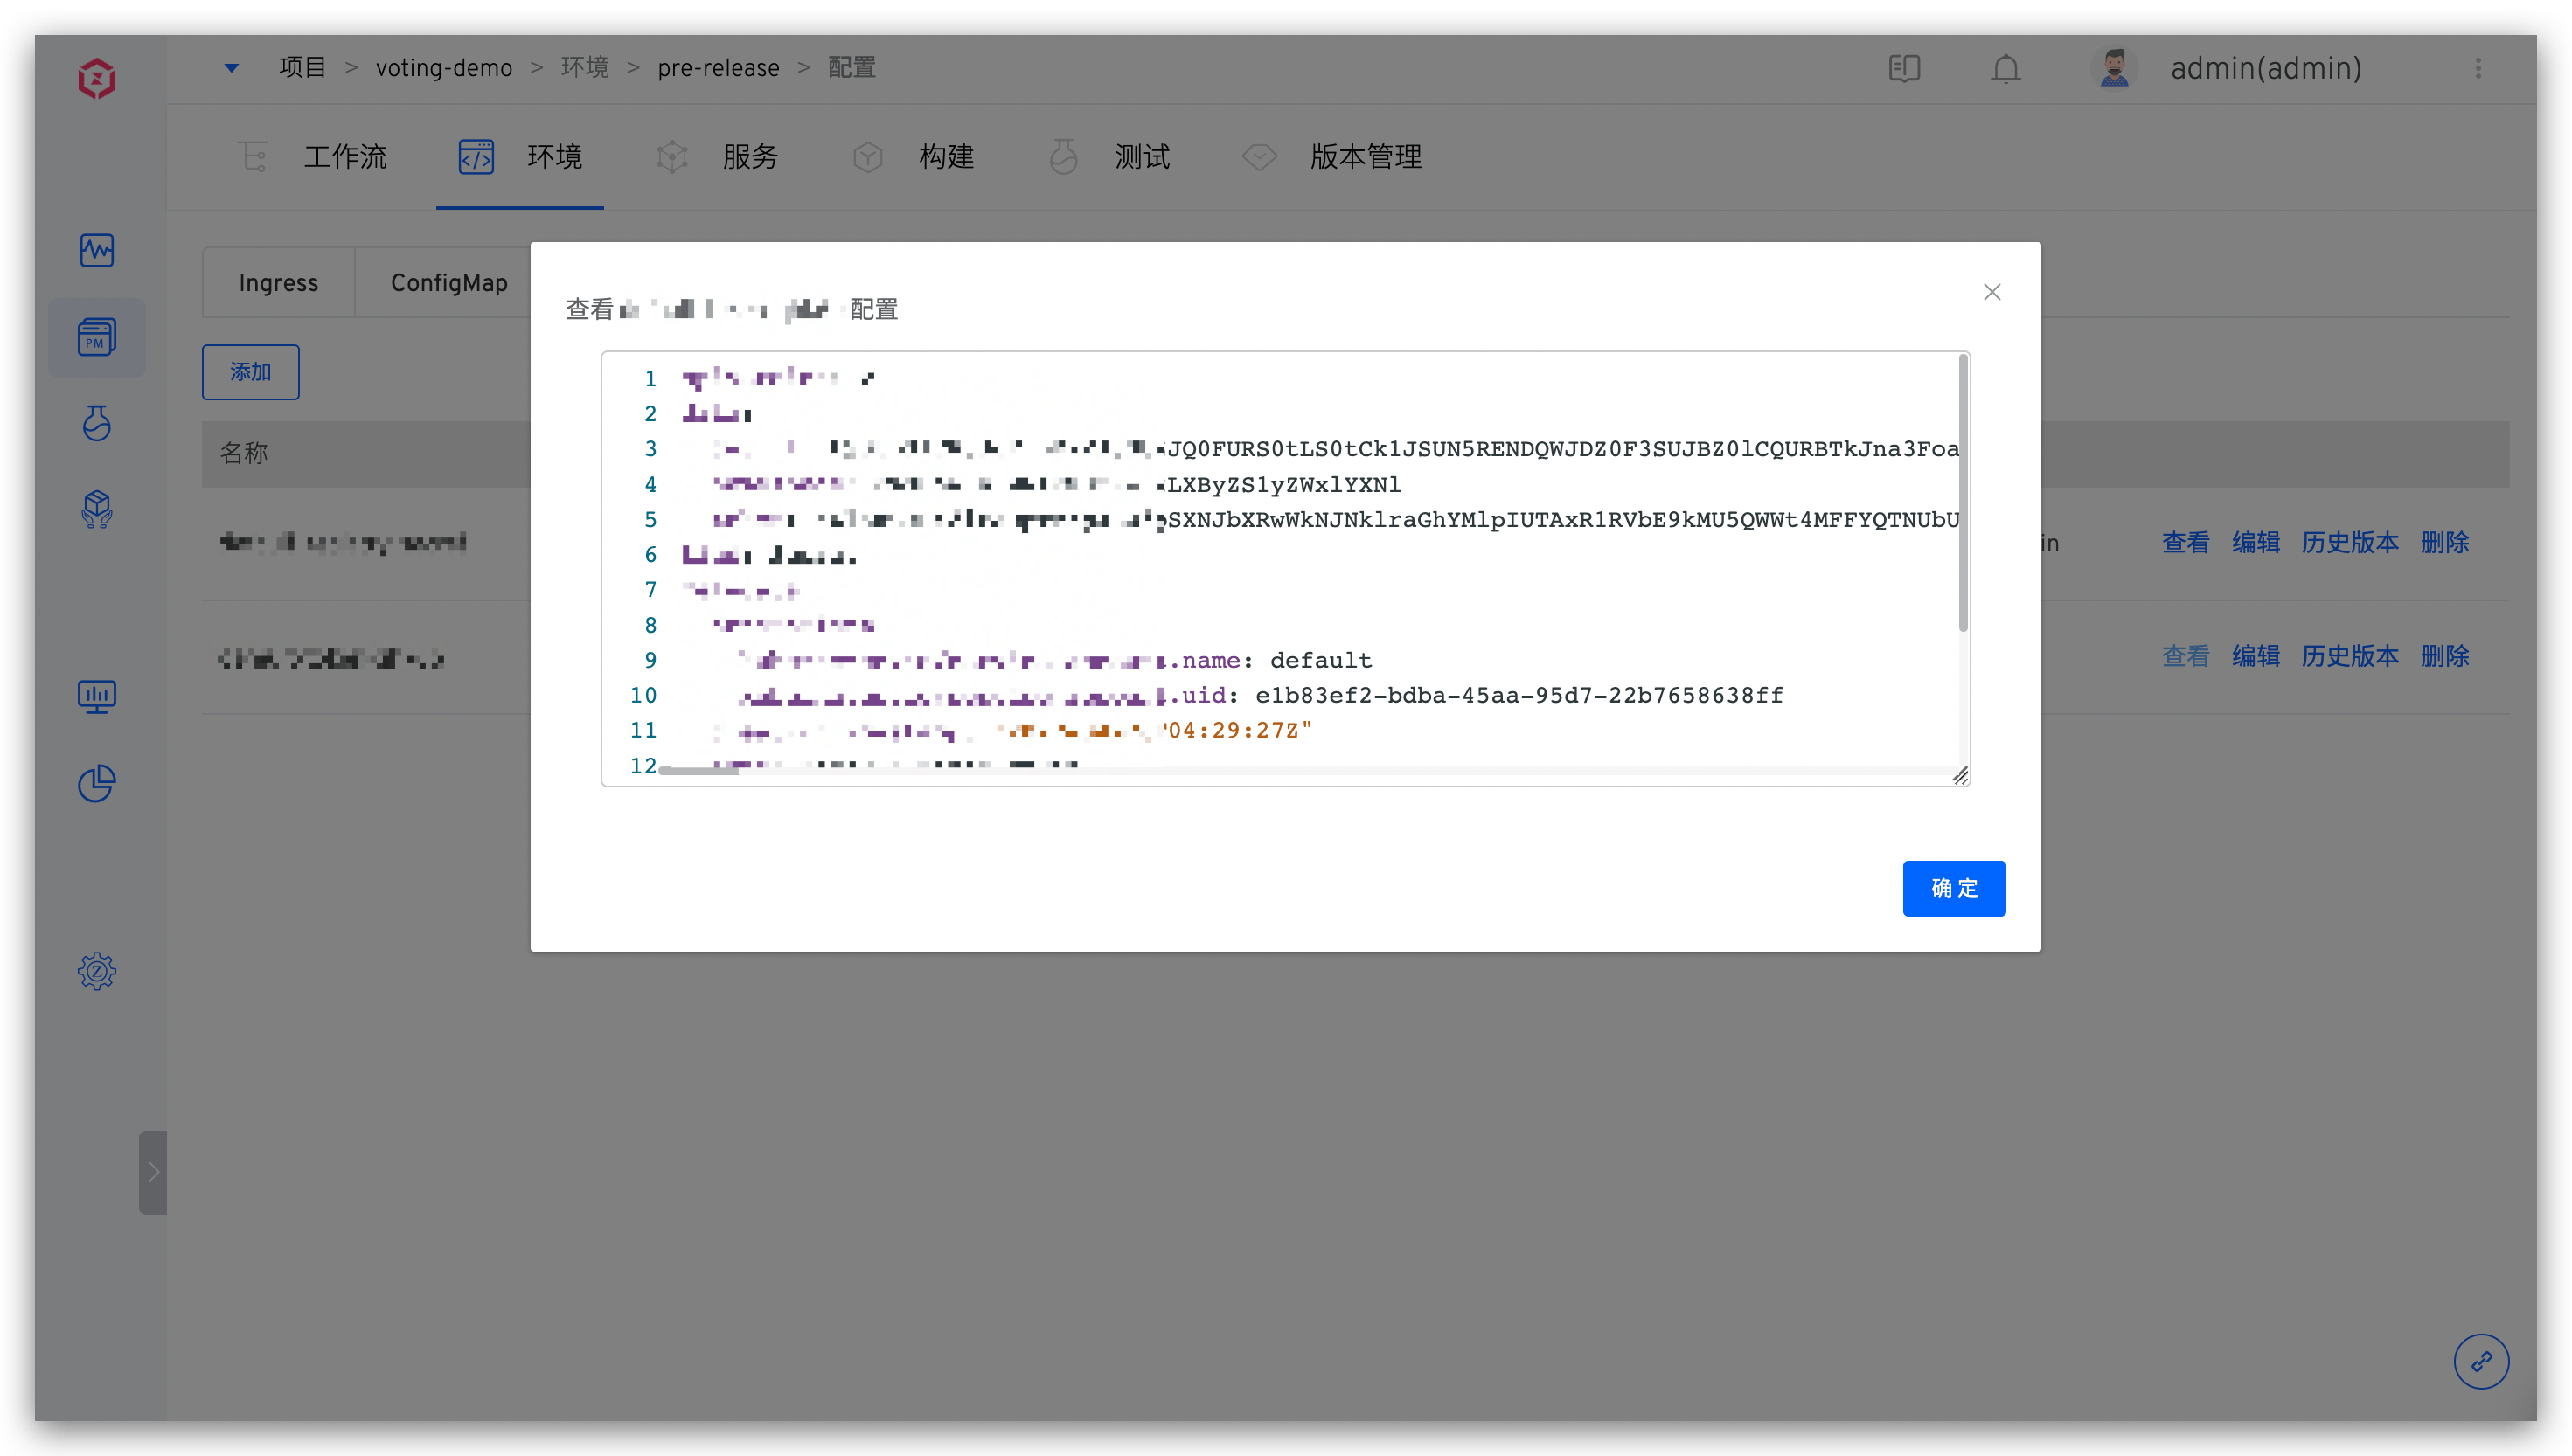Click the 添加 add button

(x=250, y=372)
